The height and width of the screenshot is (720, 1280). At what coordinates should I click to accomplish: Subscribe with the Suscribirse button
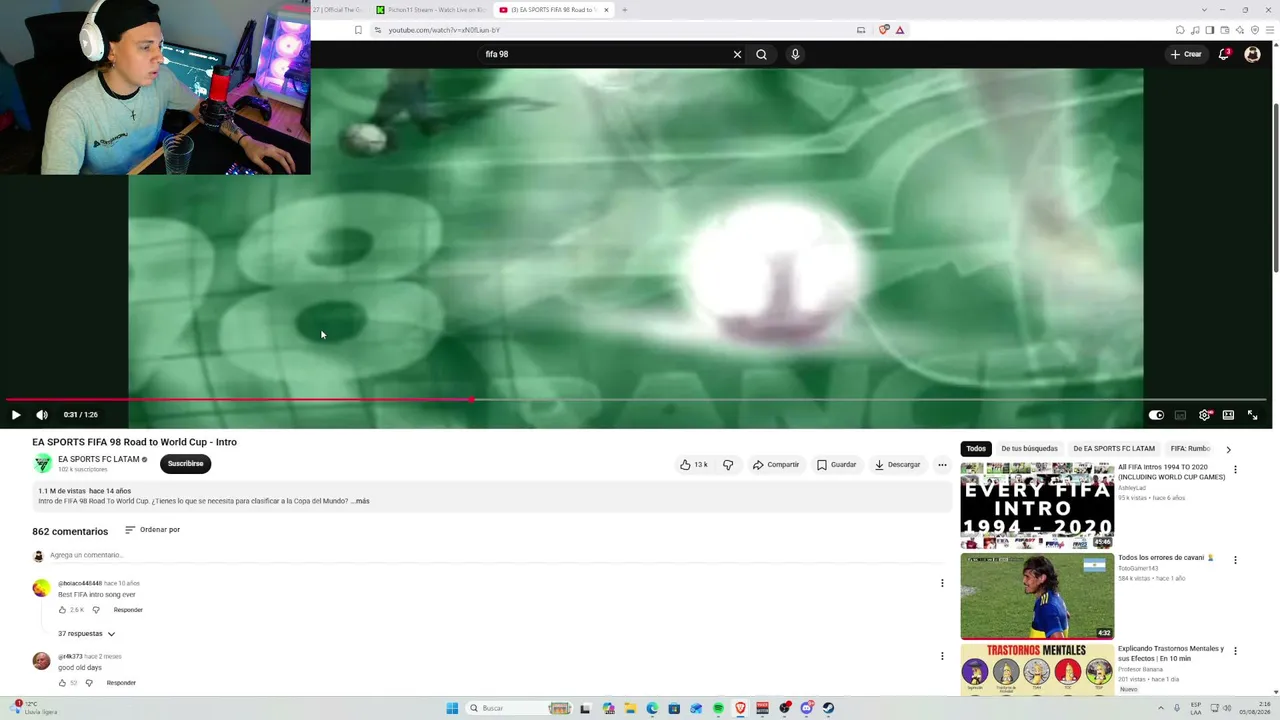[185, 464]
